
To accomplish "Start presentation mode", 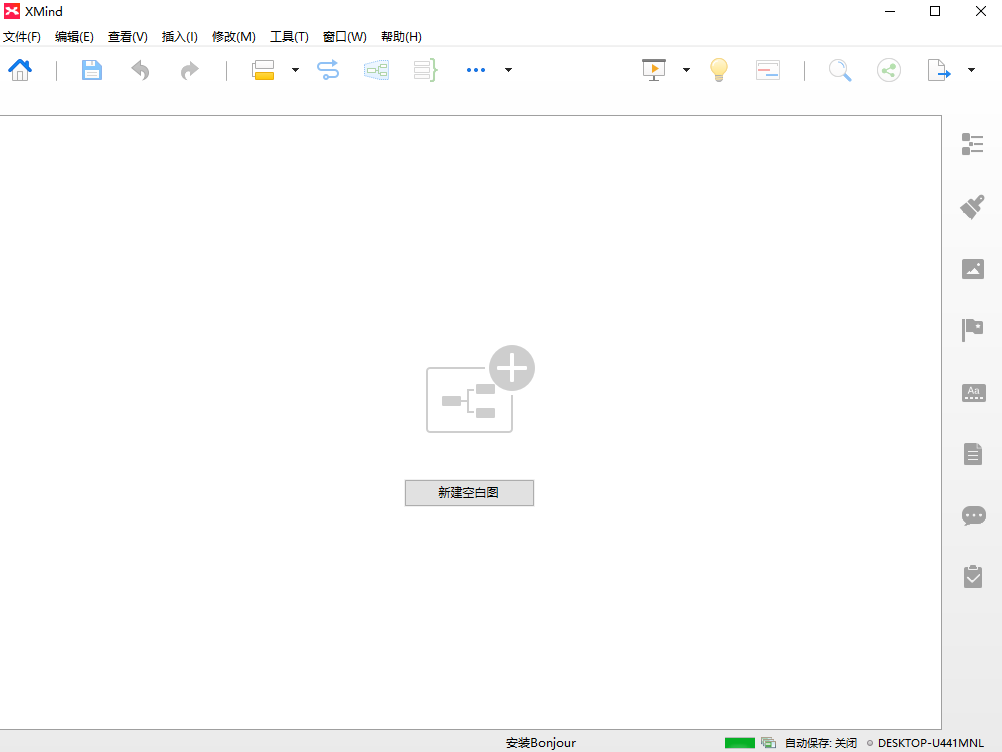I will [x=654, y=70].
